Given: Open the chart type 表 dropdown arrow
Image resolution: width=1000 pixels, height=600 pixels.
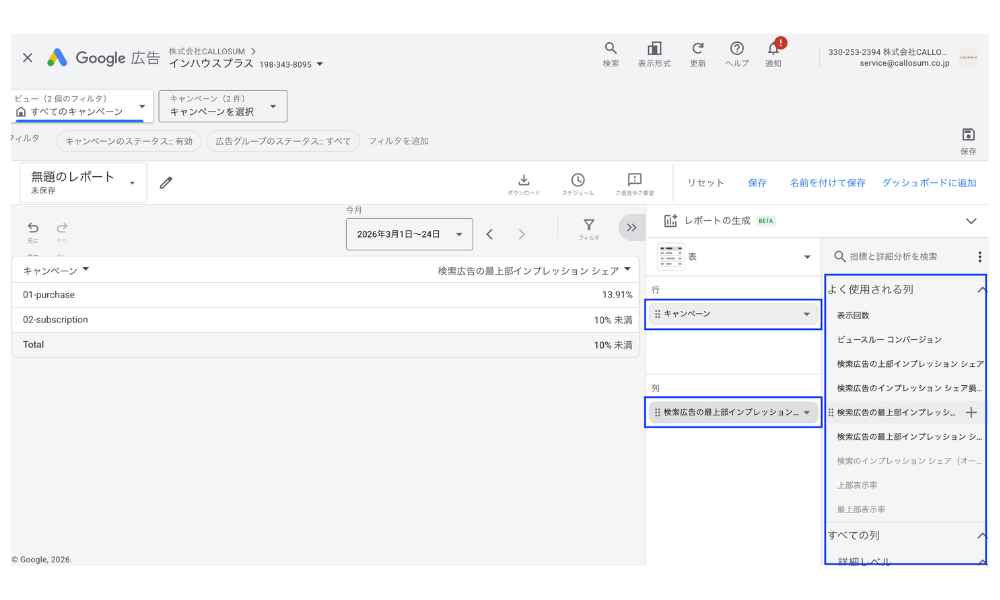Looking at the screenshot, I should 807,257.
